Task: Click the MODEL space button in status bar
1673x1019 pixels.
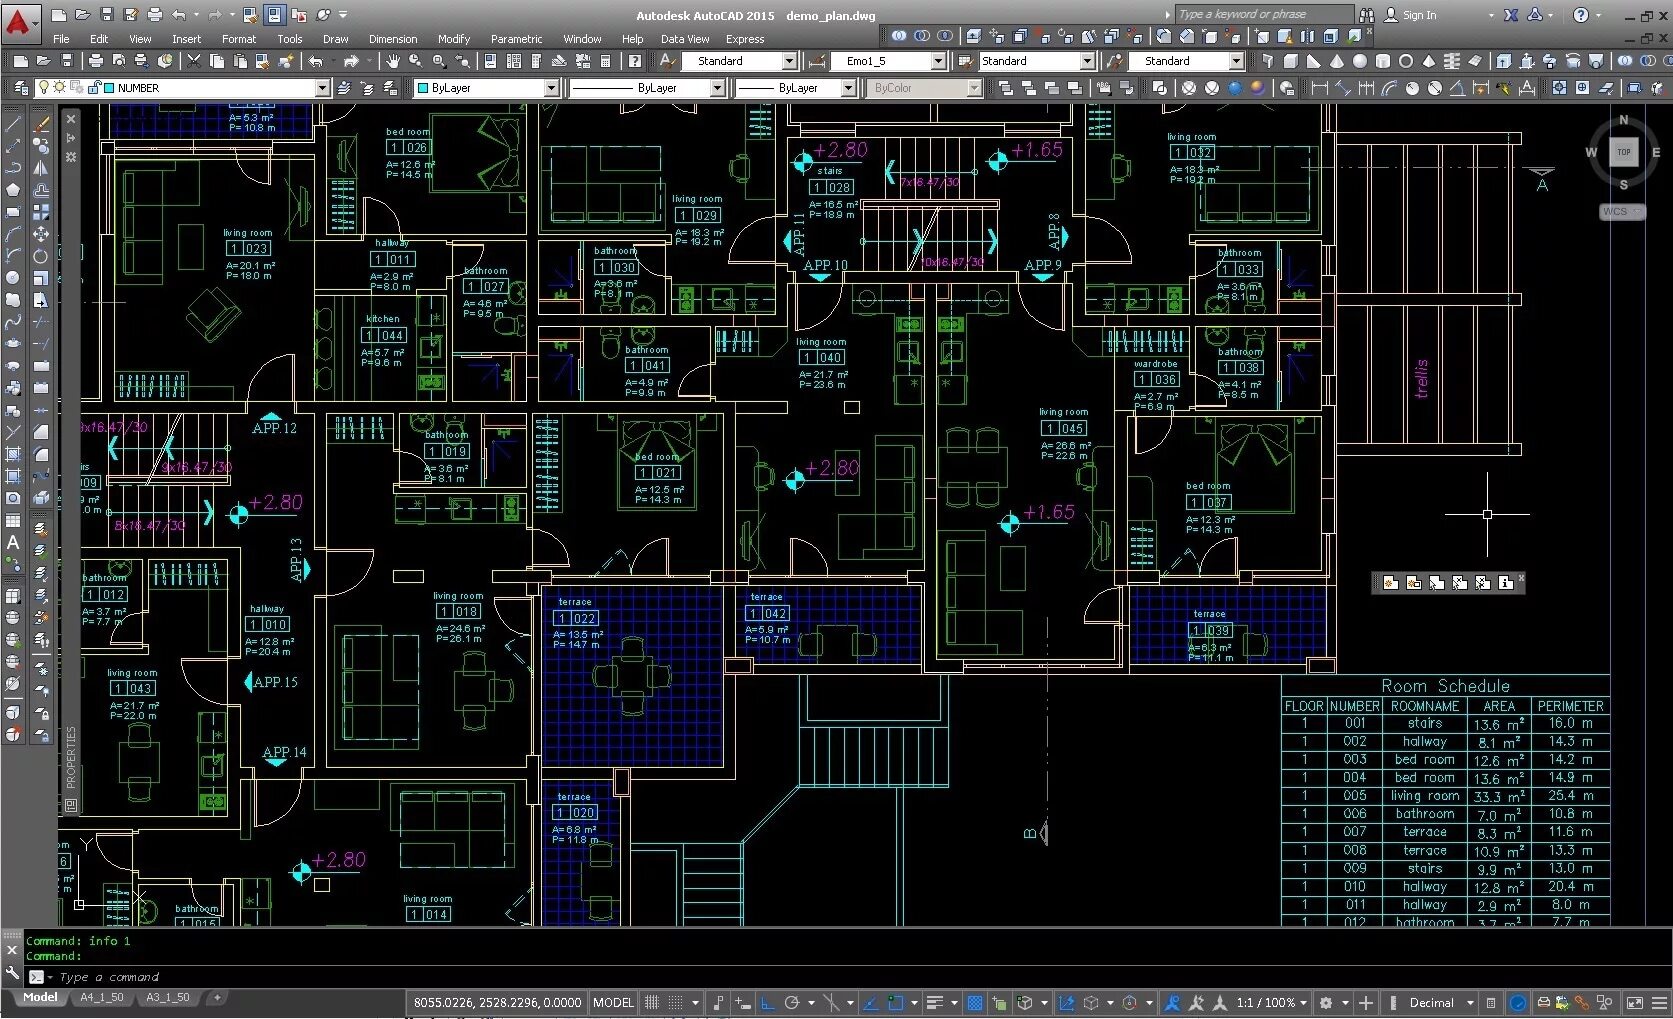Action: tap(613, 1002)
